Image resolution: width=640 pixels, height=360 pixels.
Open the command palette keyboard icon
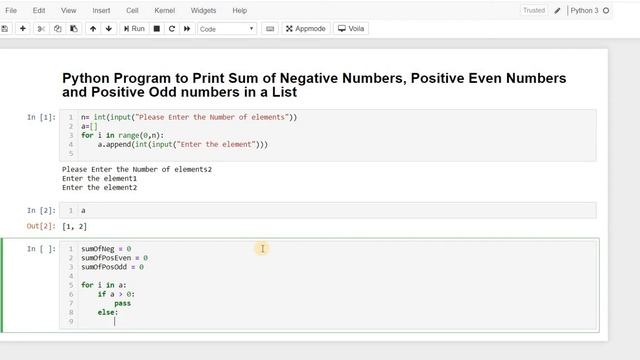click(270, 29)
